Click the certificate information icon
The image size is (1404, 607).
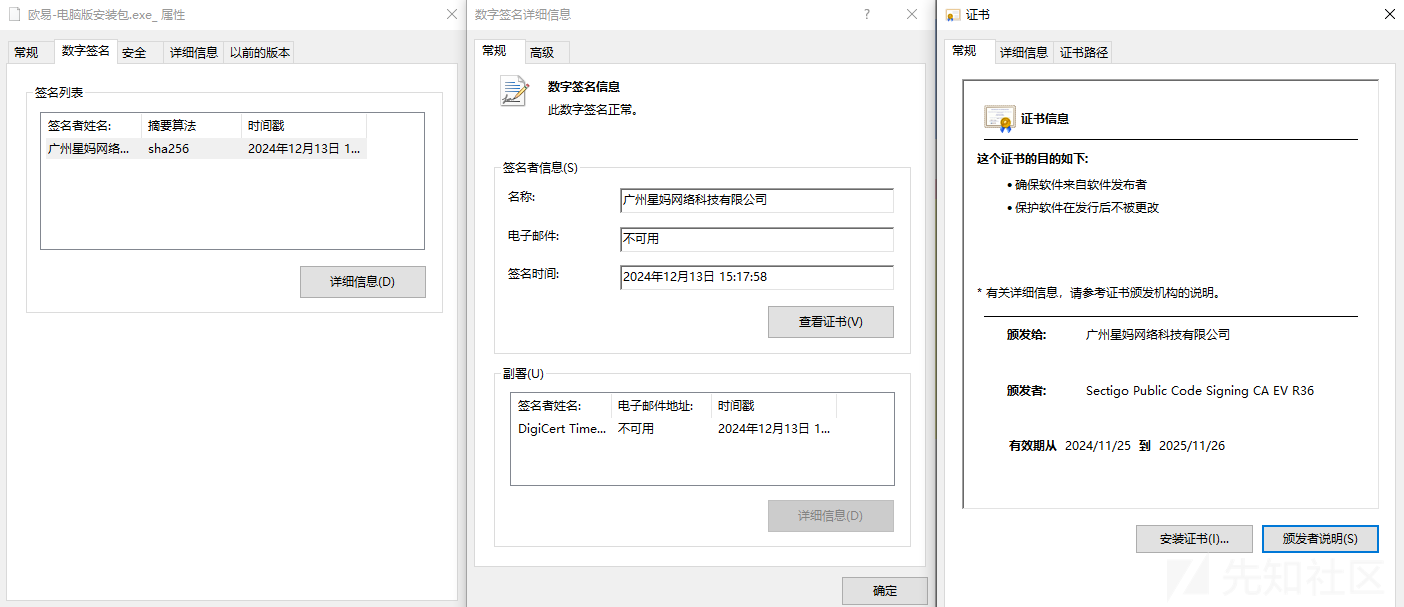1000,118
